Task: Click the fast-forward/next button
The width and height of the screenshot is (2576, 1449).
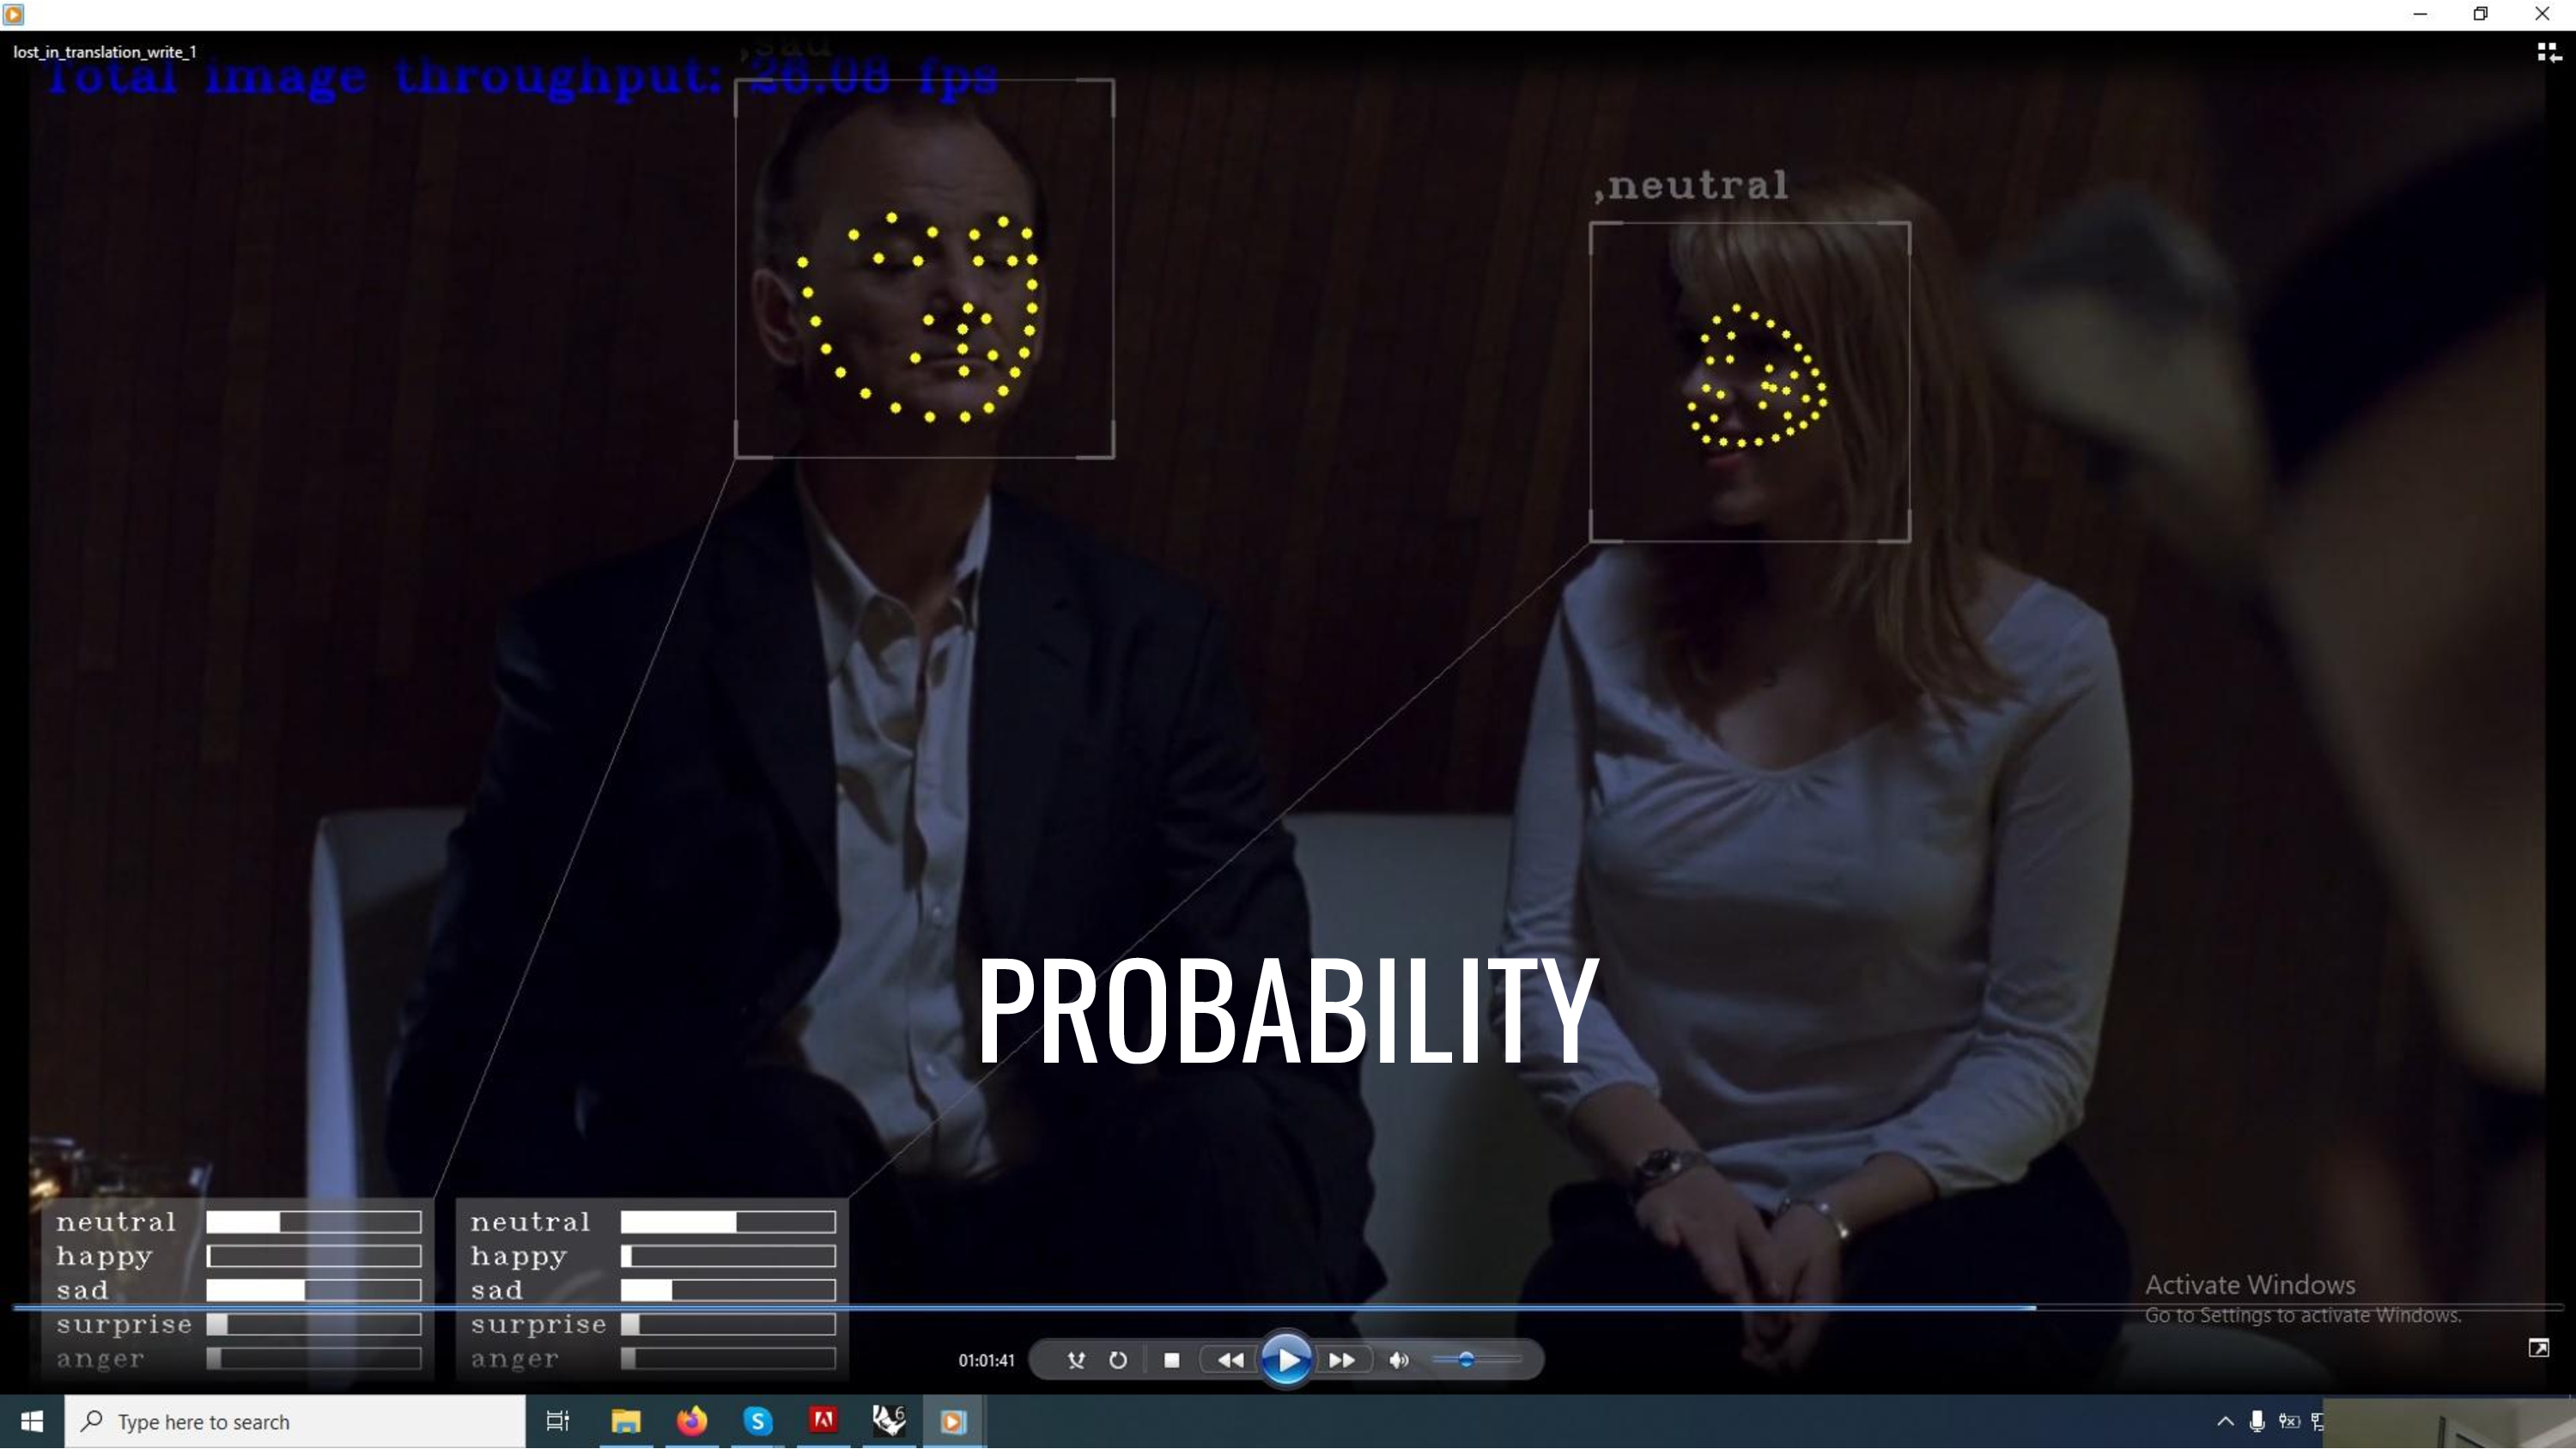Action: click(1342, 1360)
